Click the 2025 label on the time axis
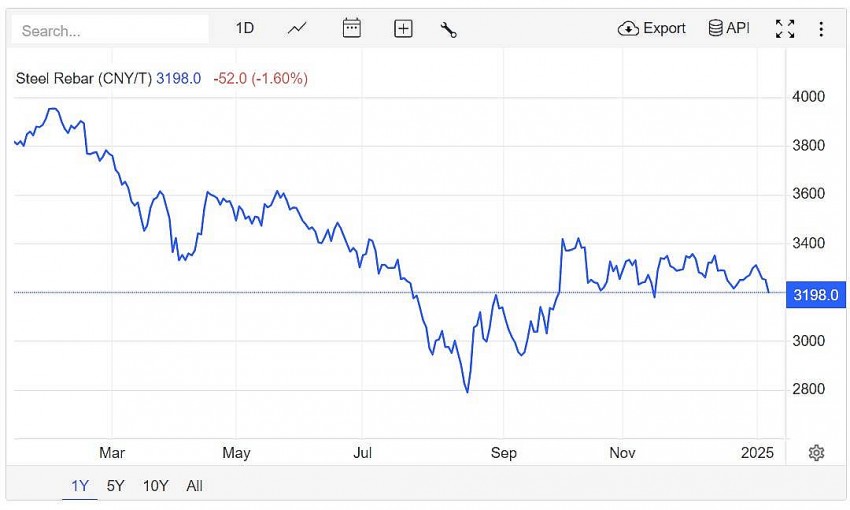 tap(758, 453)
